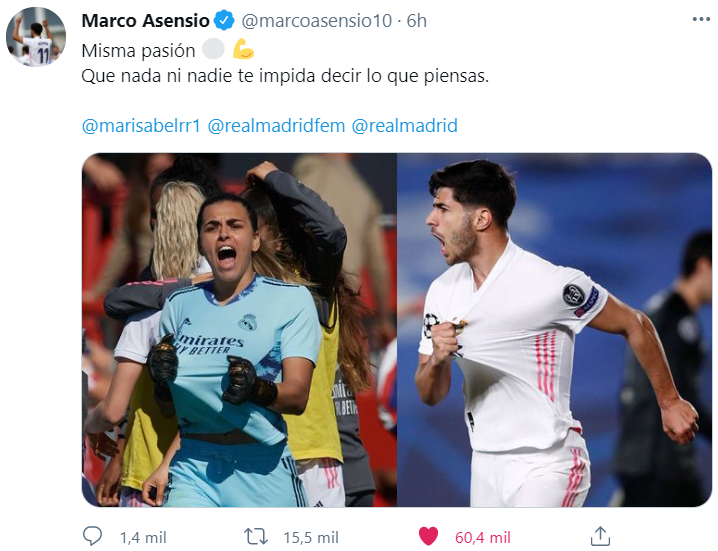Visit the @realmadridfem mention

(276, 125)
